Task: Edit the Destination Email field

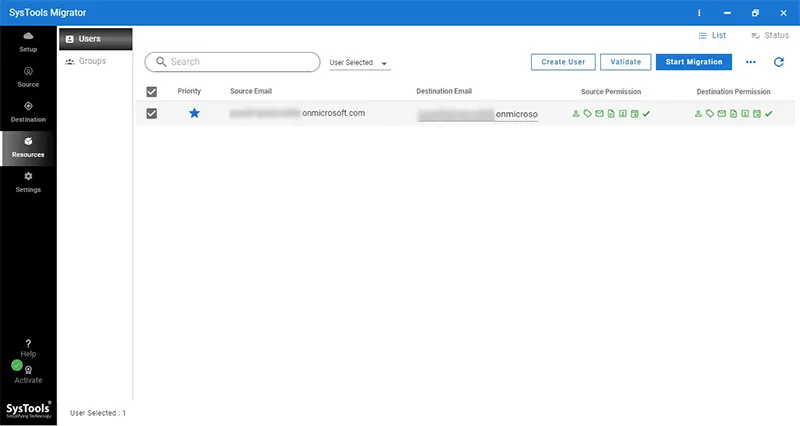Action: [x=478, y=114]
